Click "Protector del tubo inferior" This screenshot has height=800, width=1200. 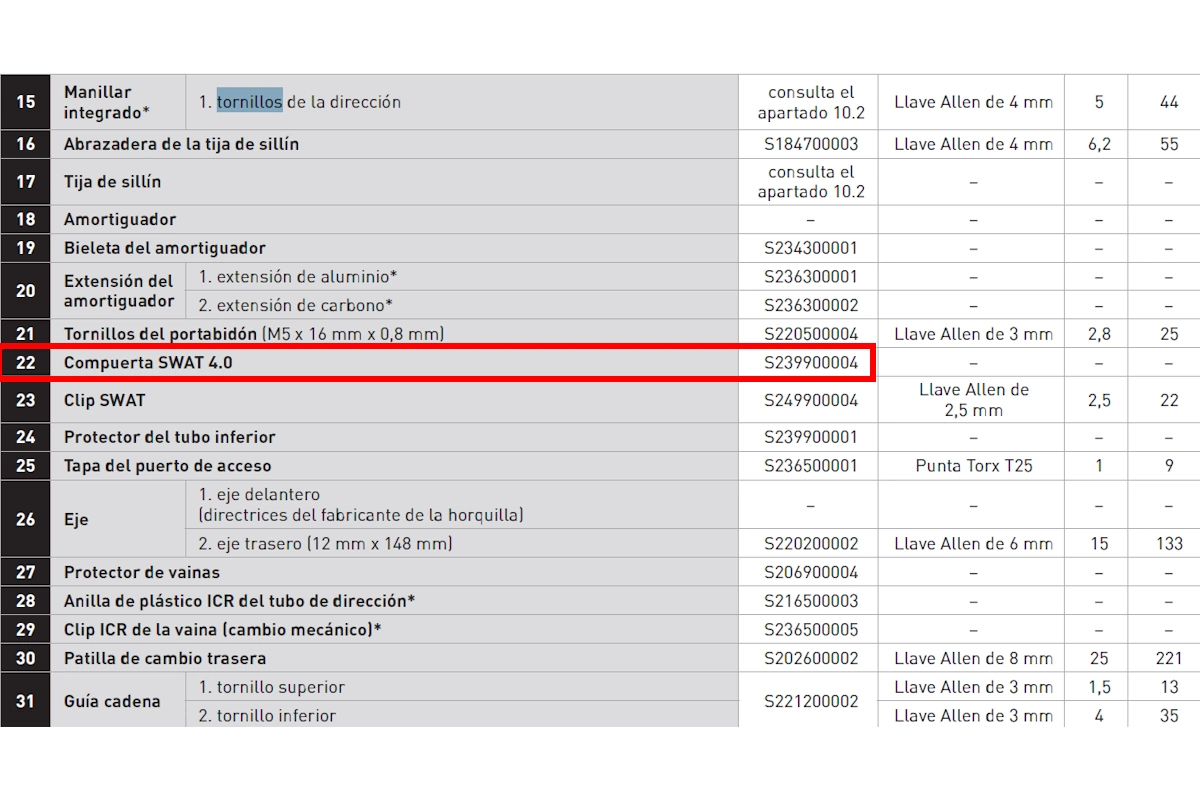169,437
